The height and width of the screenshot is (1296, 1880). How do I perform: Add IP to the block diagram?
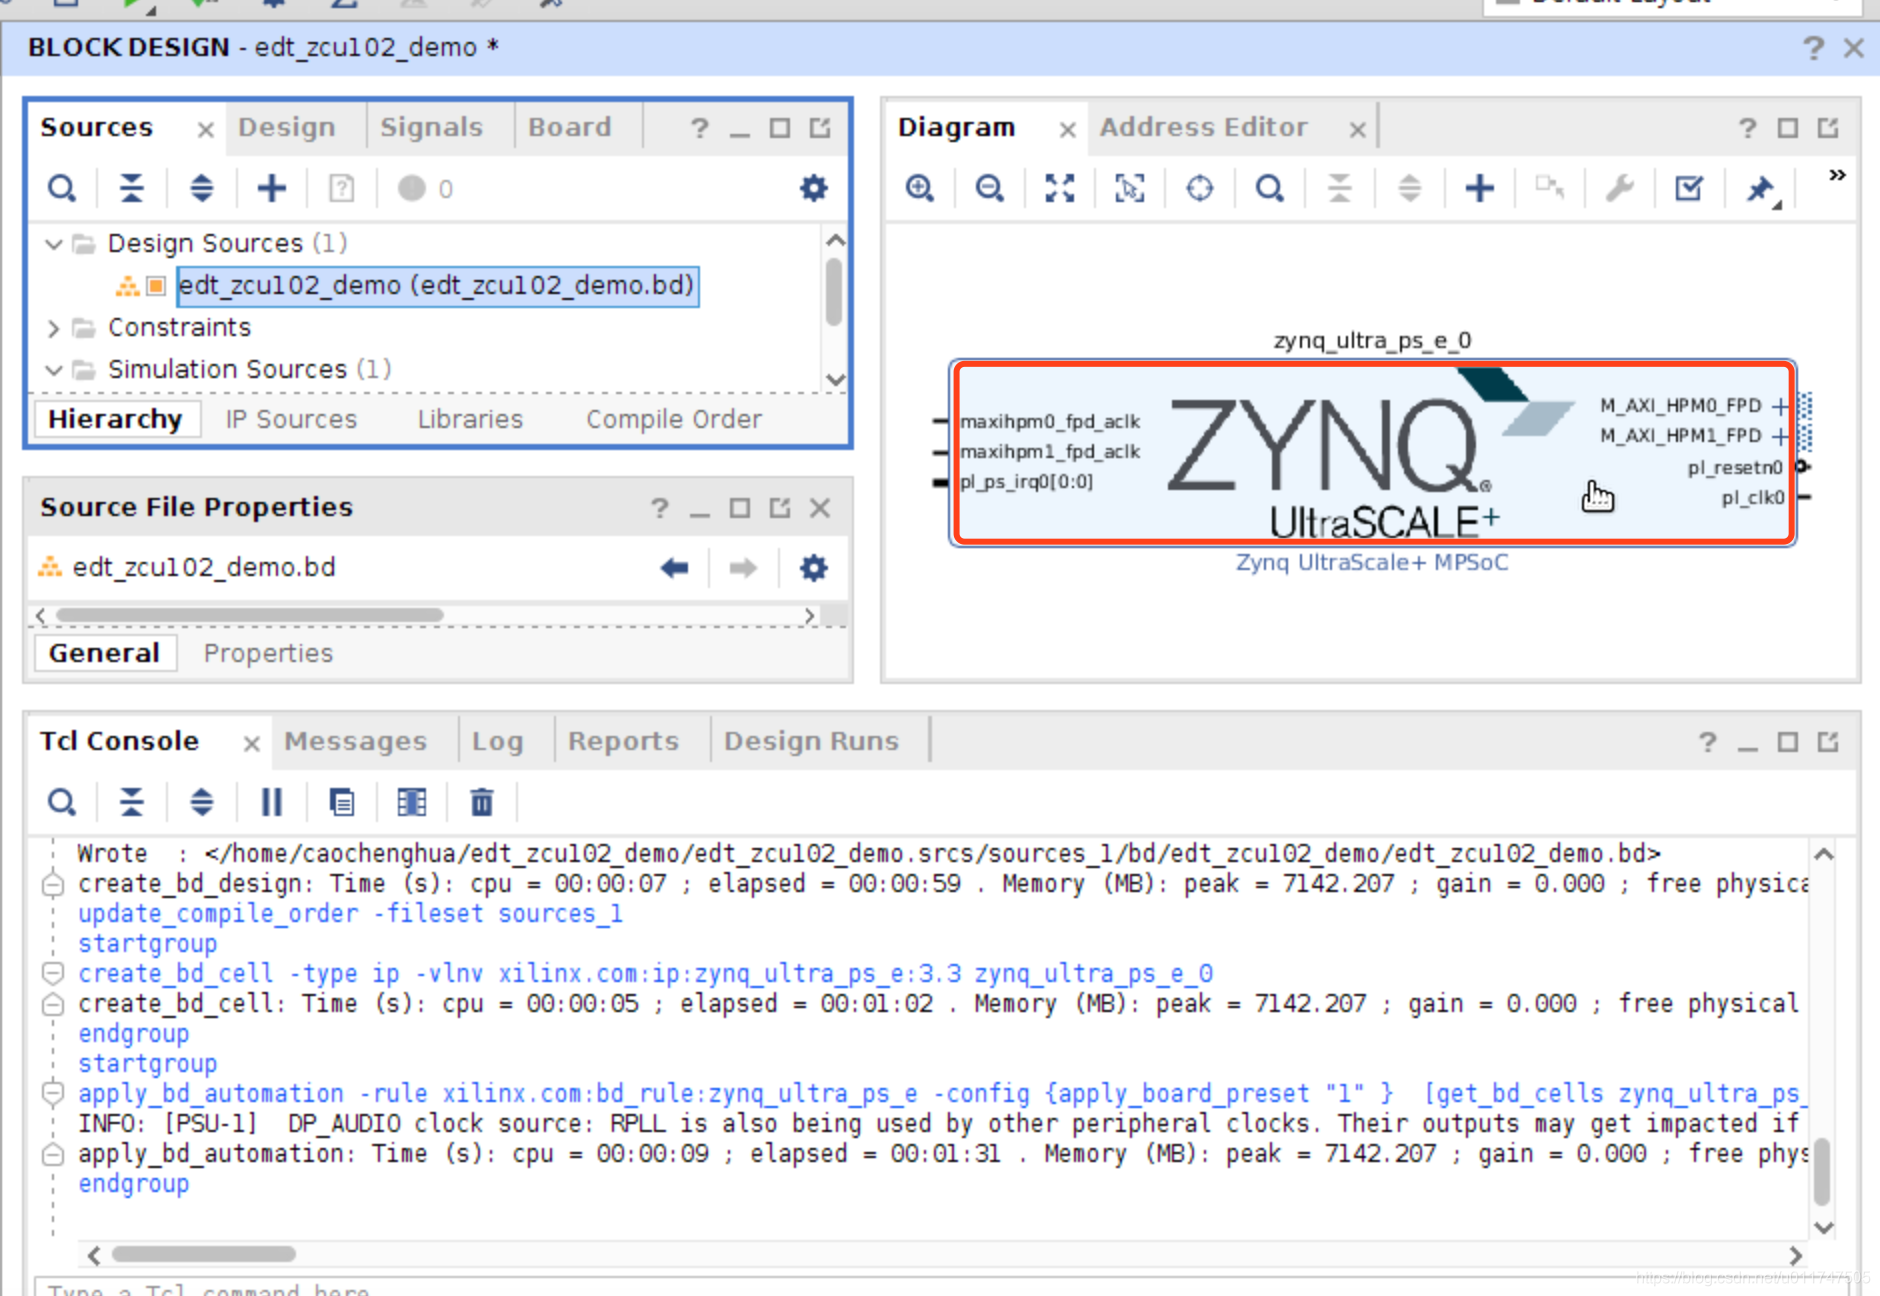(x=1480, y=188)
